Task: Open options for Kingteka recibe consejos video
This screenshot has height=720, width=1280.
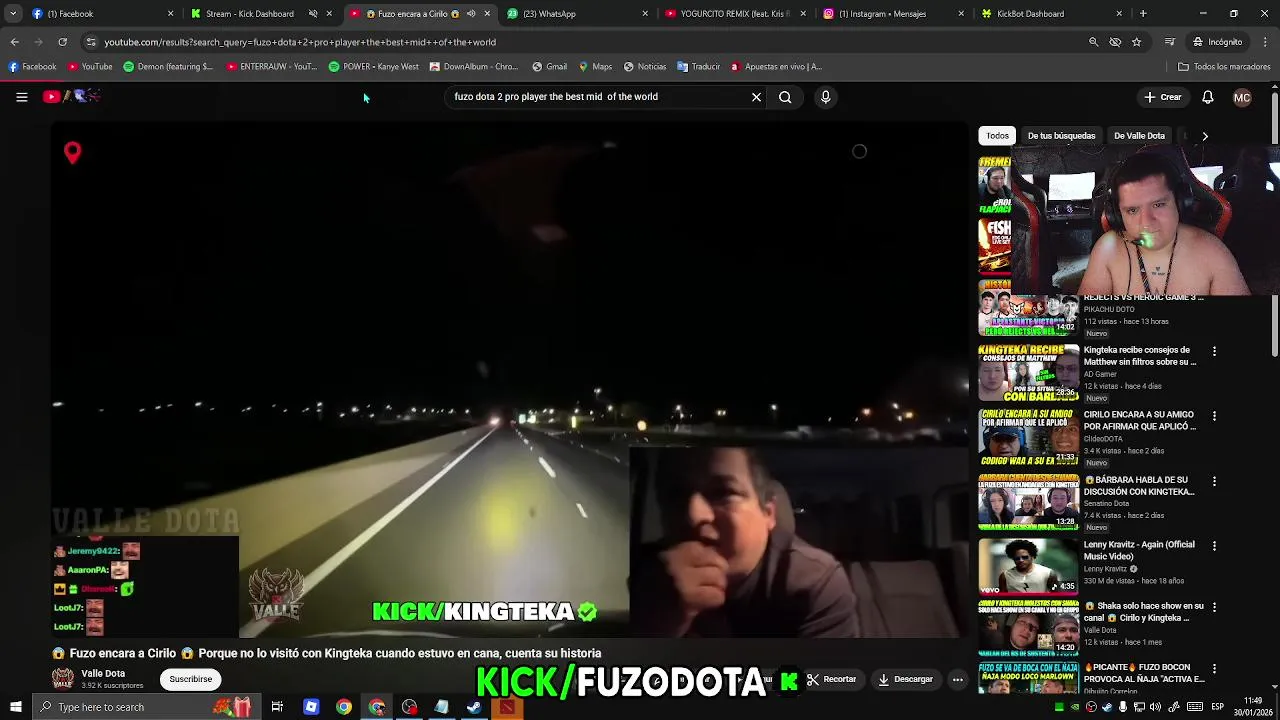Action: coord(1214,351)
